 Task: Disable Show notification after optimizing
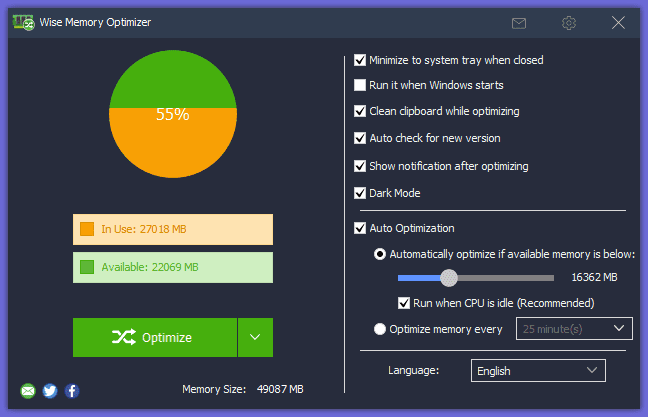point(360,166)
